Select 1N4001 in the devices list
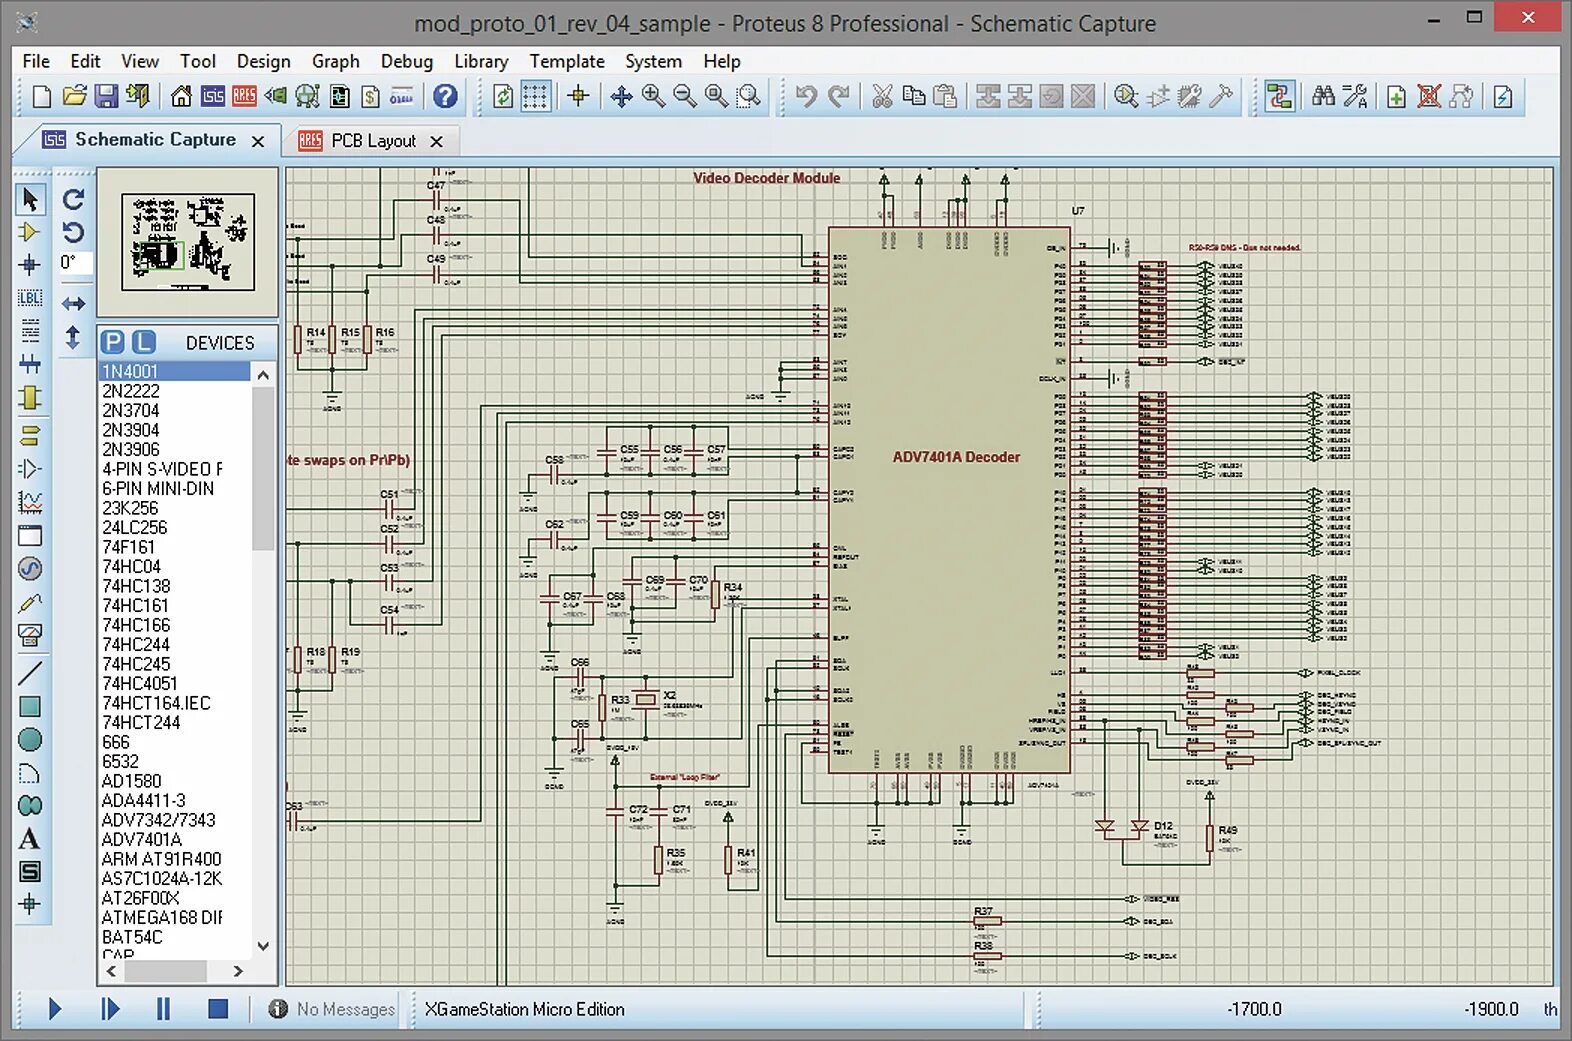The image size is (1572, 1041). (x=174, y=371)
